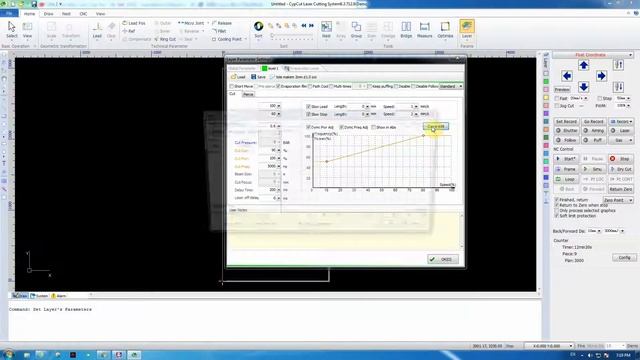The image size is (640, 360).
Task: Select the Bridge tool icon
Action: coord(406,29)
